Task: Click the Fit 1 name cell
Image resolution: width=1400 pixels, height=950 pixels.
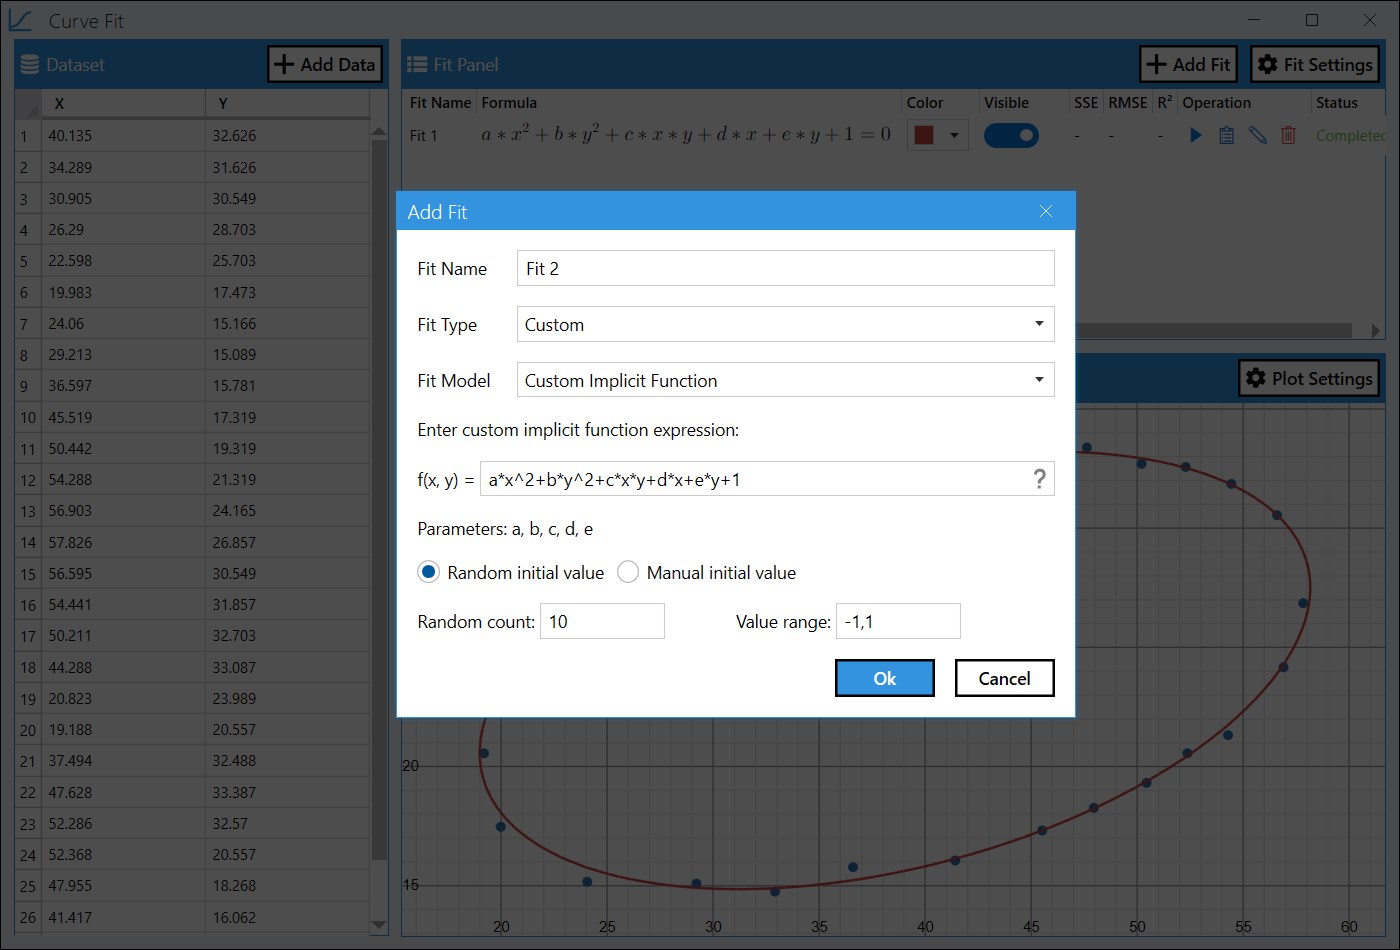Action: (424, 135)
